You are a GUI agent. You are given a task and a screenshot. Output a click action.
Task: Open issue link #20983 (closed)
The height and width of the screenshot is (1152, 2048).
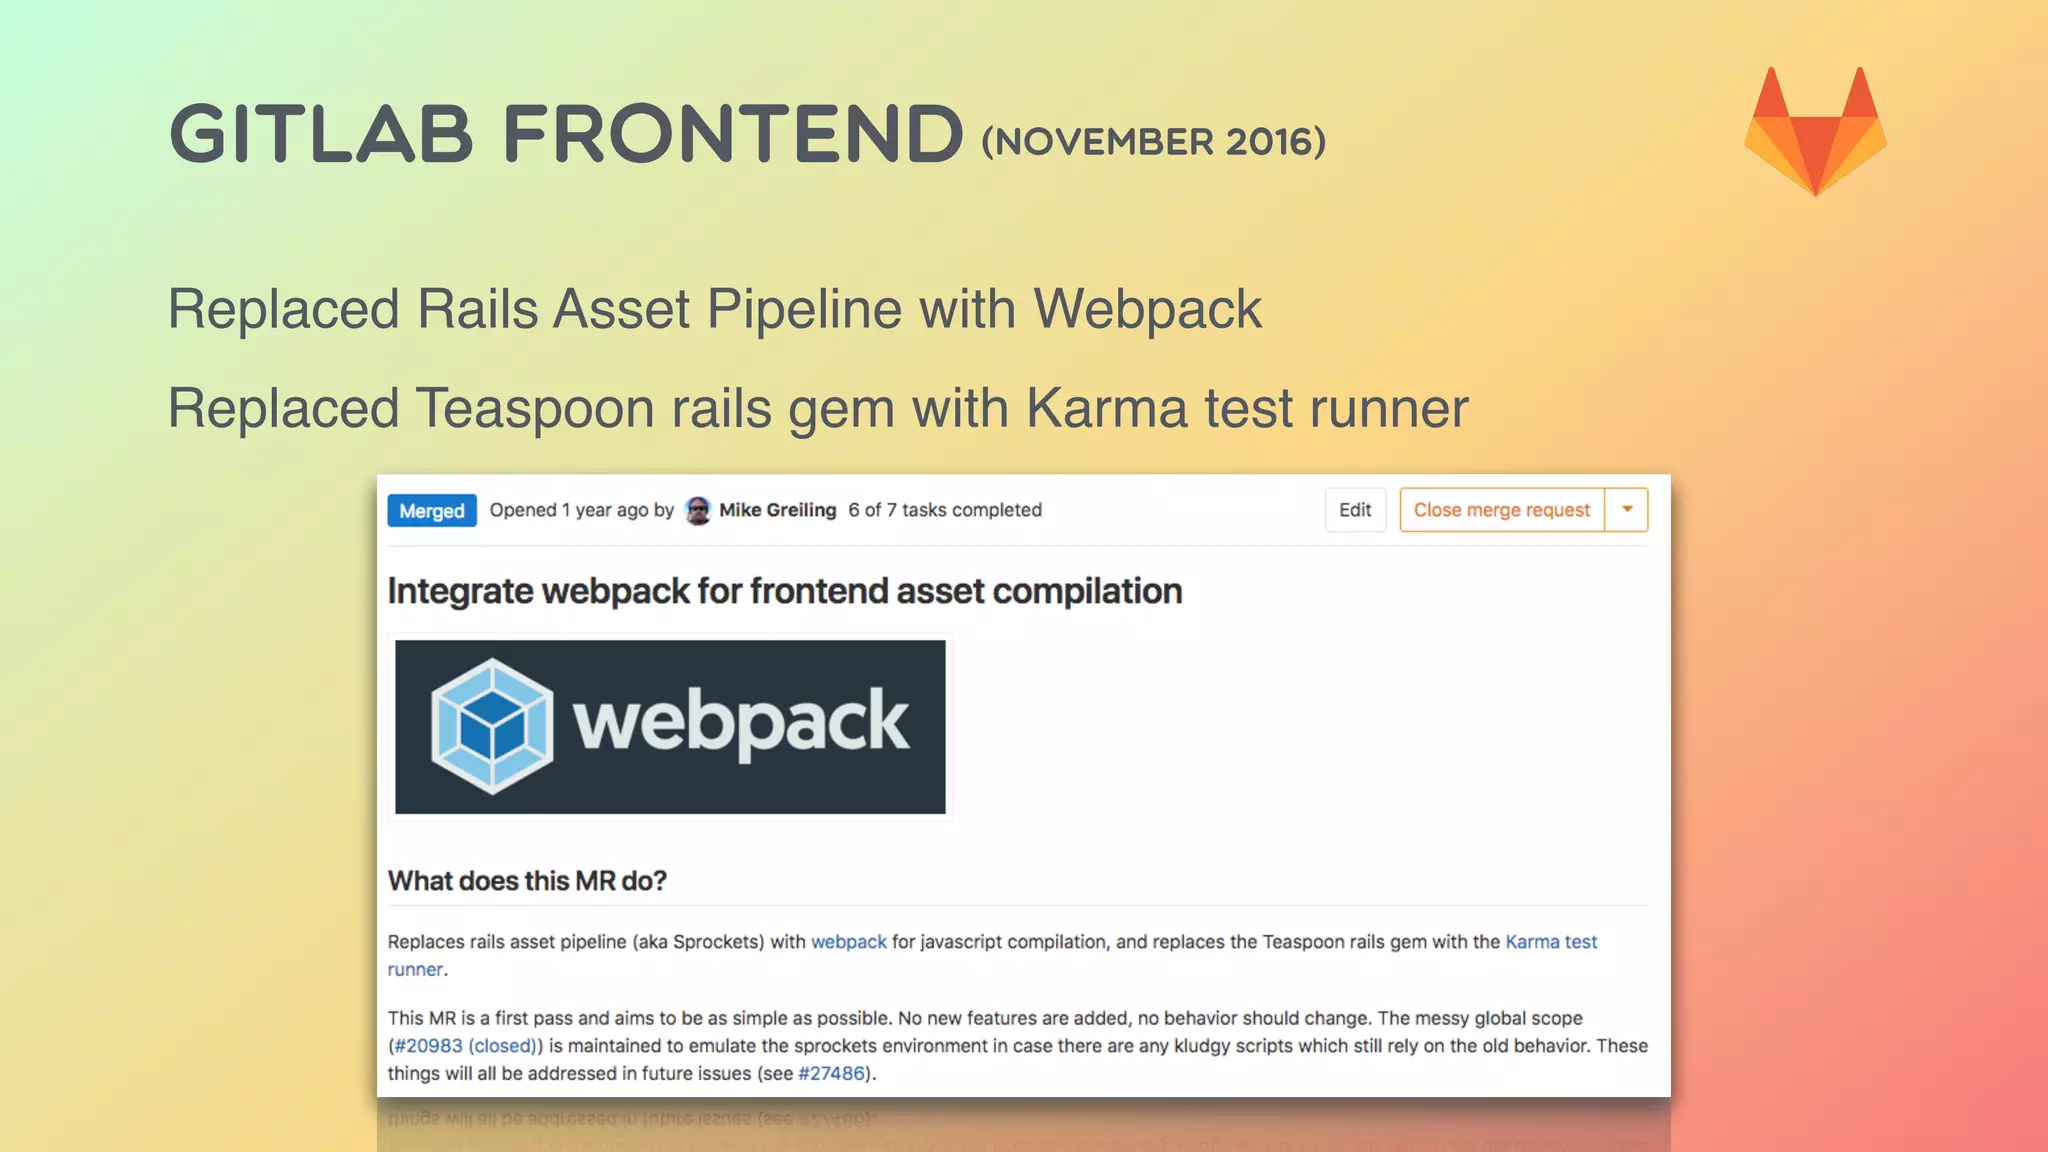pyautogui.click(x=466, y=1046)
